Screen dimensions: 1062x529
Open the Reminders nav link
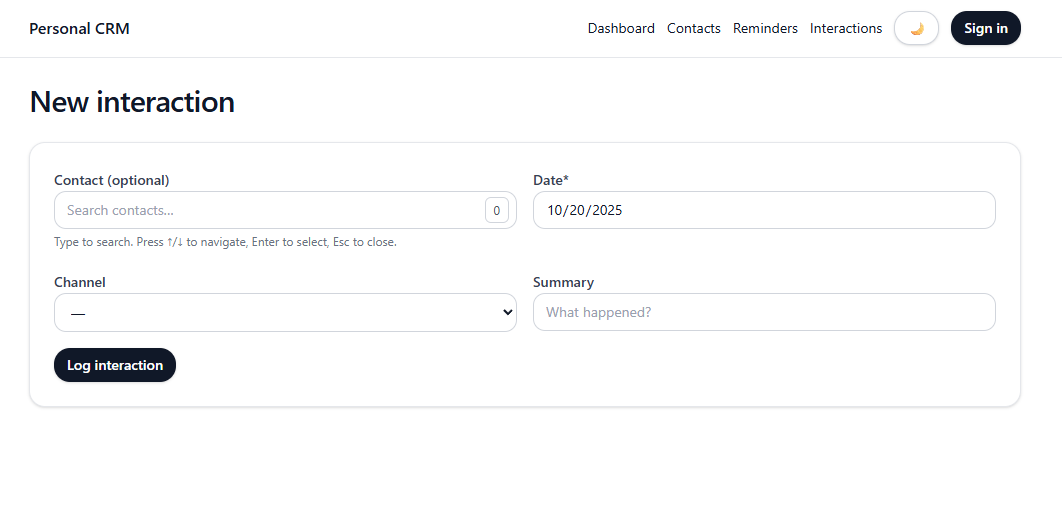(765, 28)
